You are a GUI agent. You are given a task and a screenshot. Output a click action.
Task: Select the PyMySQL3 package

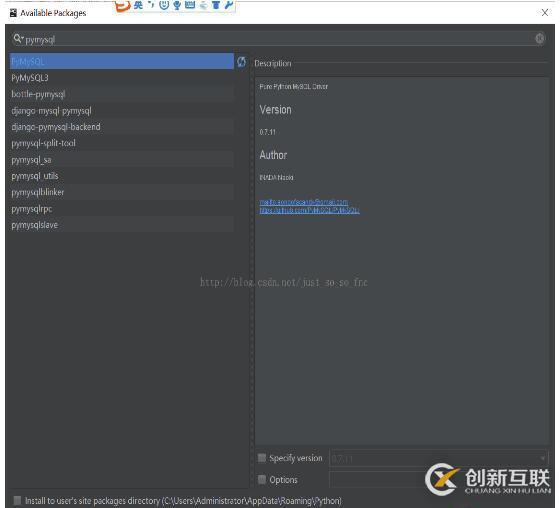[122, 78]
